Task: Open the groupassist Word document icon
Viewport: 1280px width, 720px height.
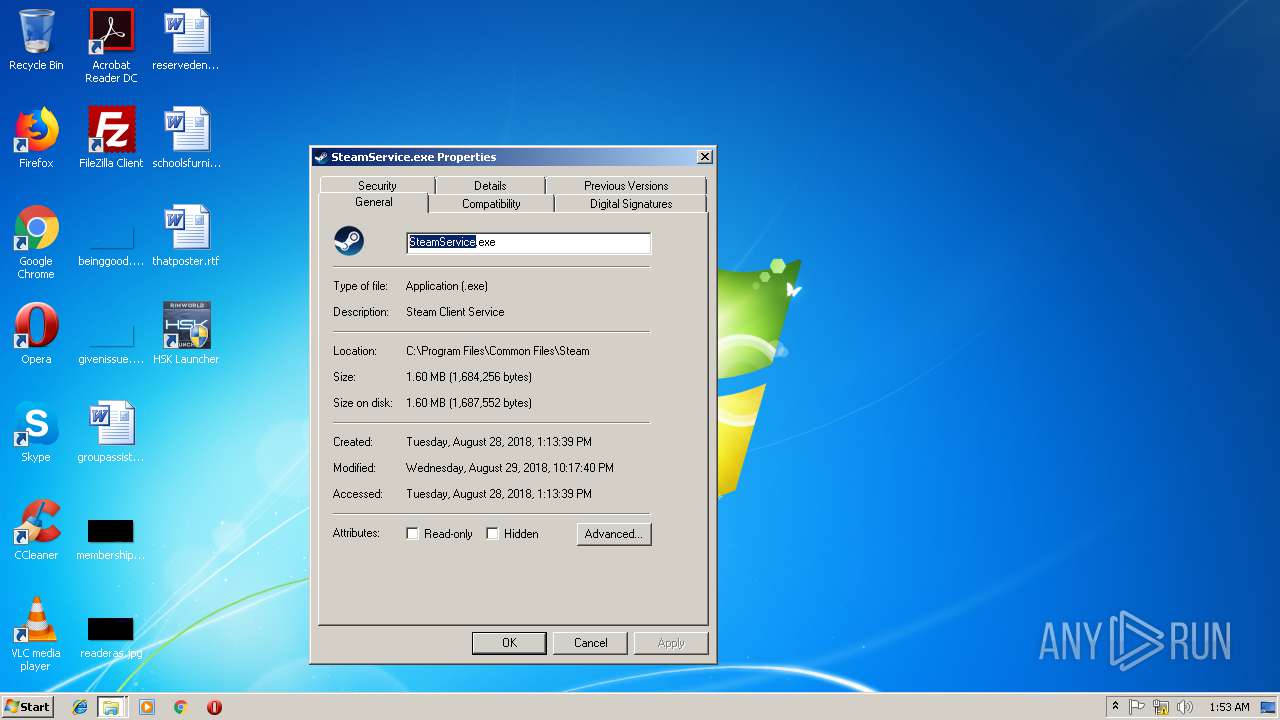Action: 111,432
